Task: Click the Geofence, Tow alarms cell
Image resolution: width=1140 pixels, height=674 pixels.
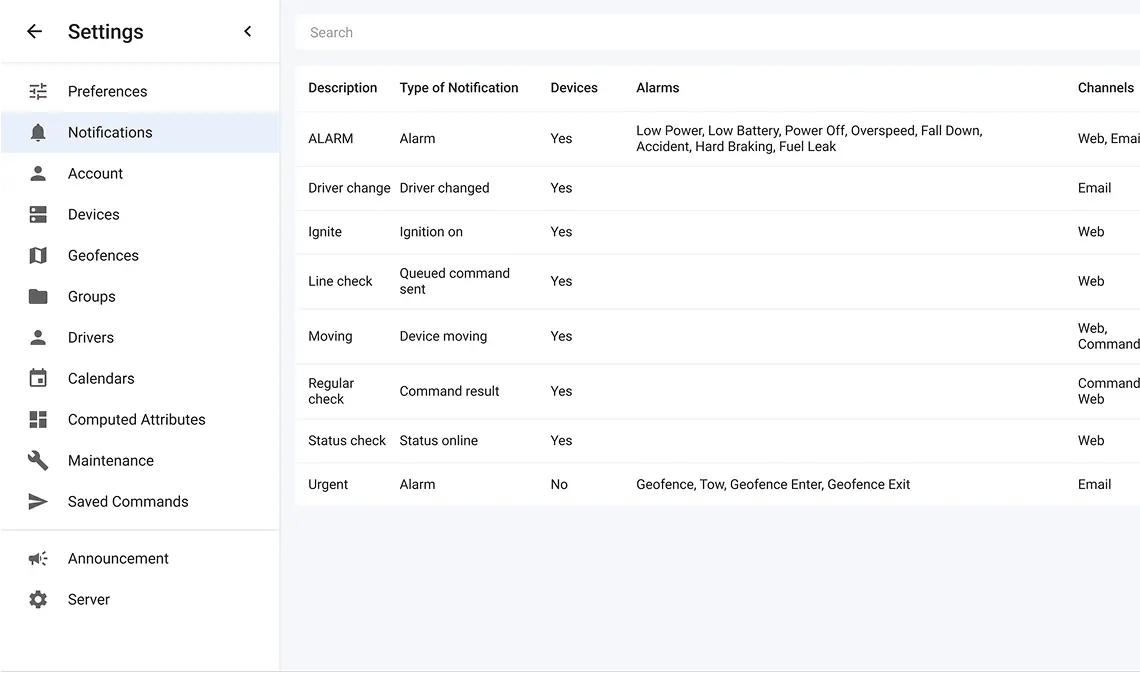Action: point(773,484)
